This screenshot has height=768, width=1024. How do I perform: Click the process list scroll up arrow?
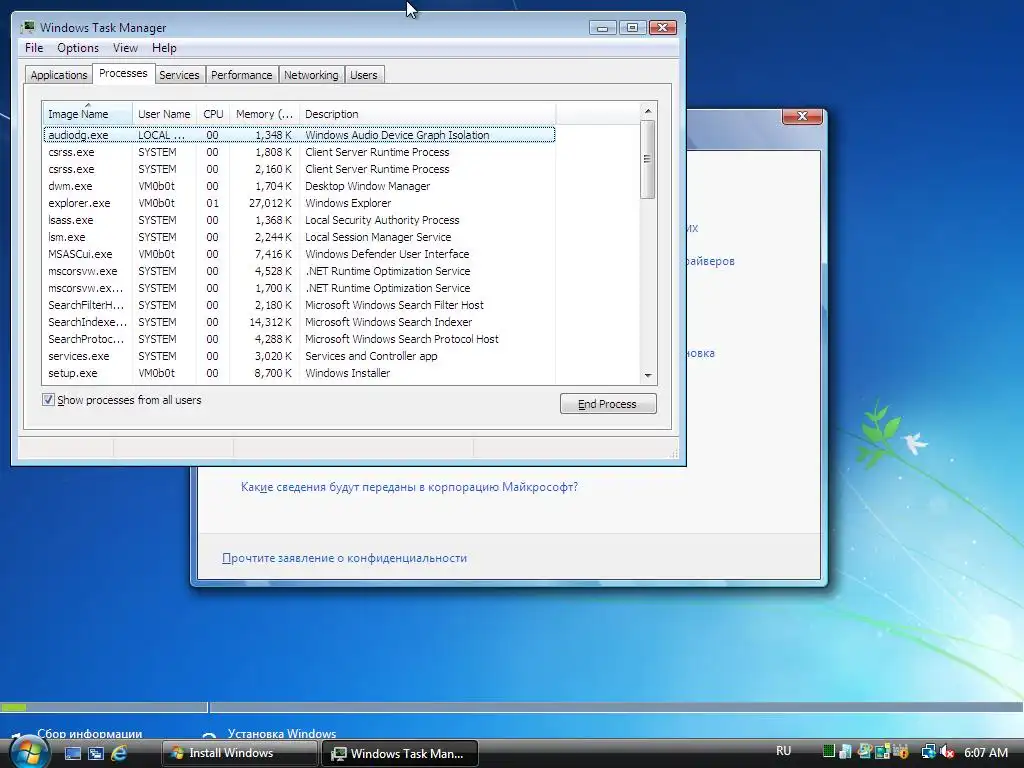[648, 111]
